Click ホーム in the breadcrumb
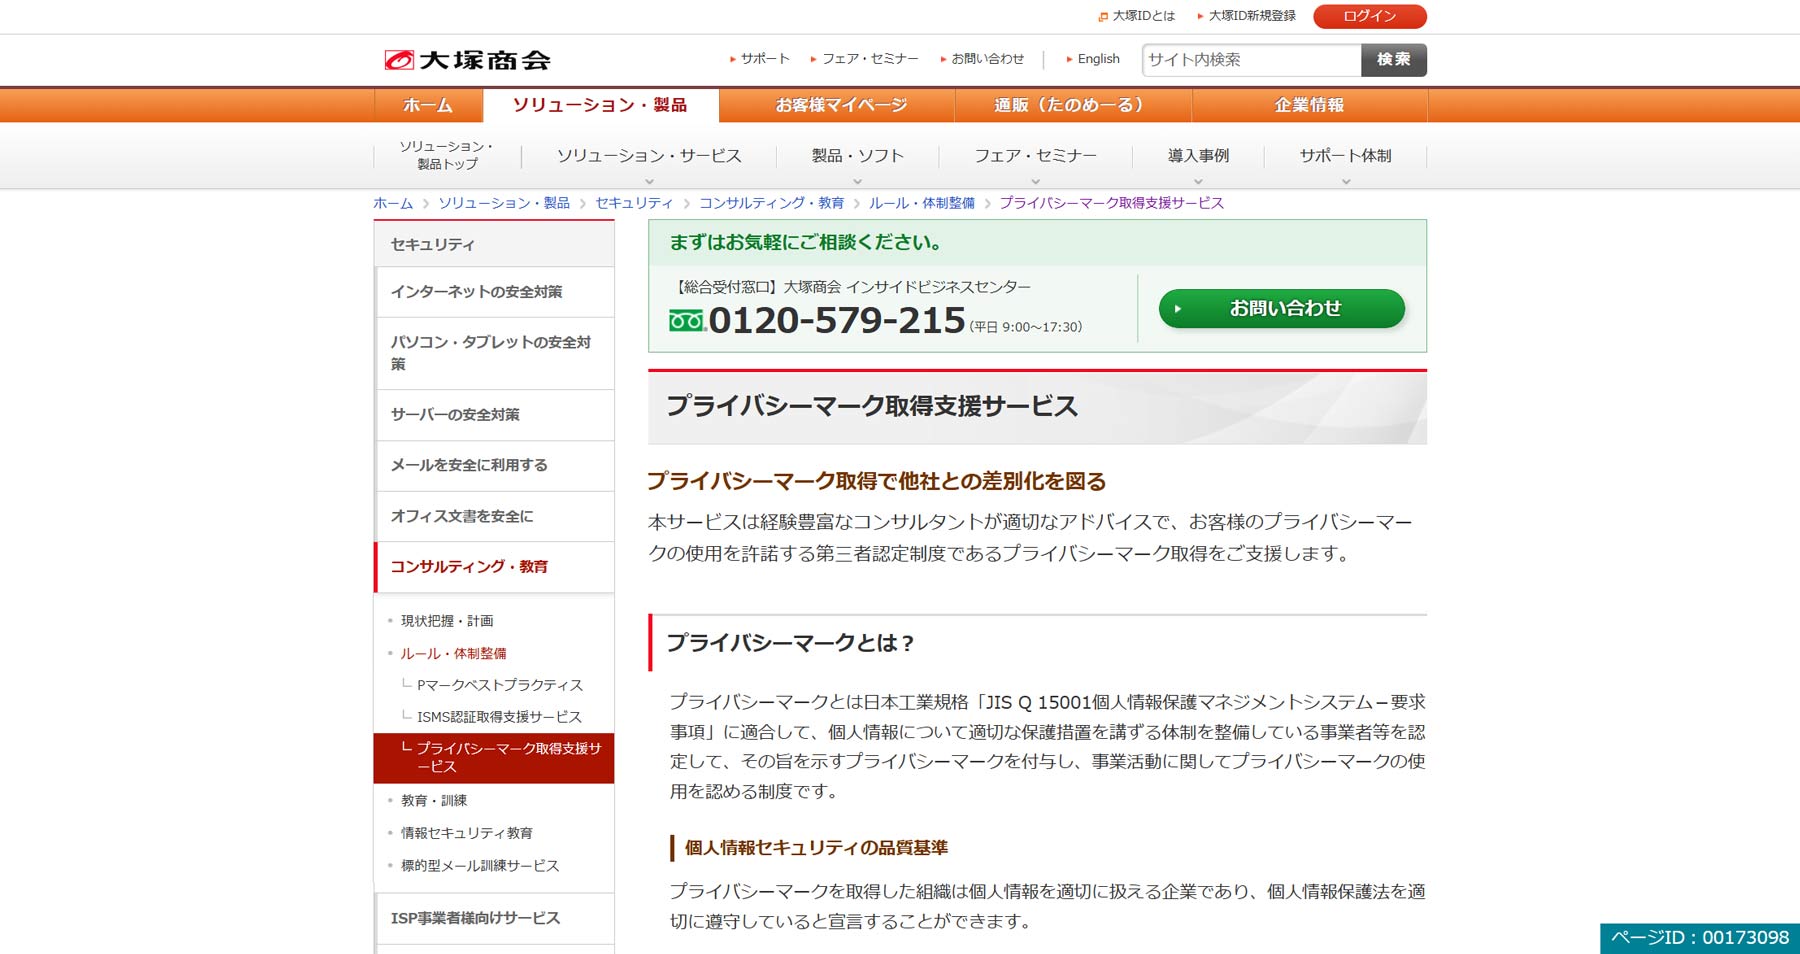This screenshot has width=1800, height=954. (393, 203)
